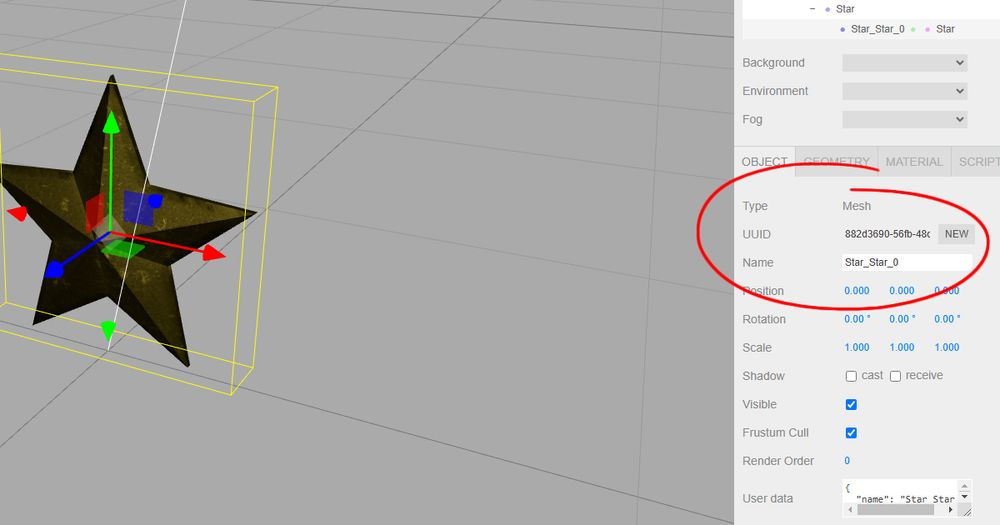Collapse the Star node in the outliner
1000x525 pixels.
click(812, 9)
